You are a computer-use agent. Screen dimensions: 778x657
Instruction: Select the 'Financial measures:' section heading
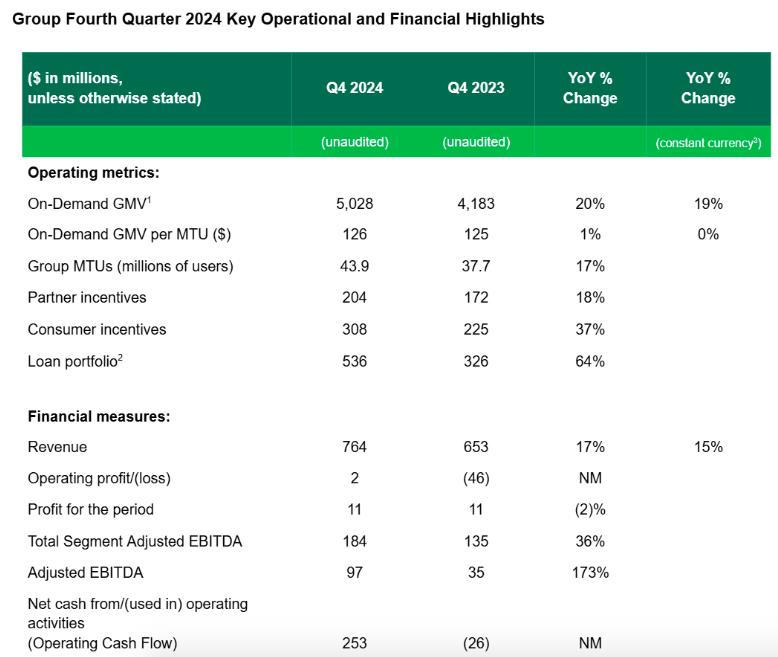(x=98, y=417)
